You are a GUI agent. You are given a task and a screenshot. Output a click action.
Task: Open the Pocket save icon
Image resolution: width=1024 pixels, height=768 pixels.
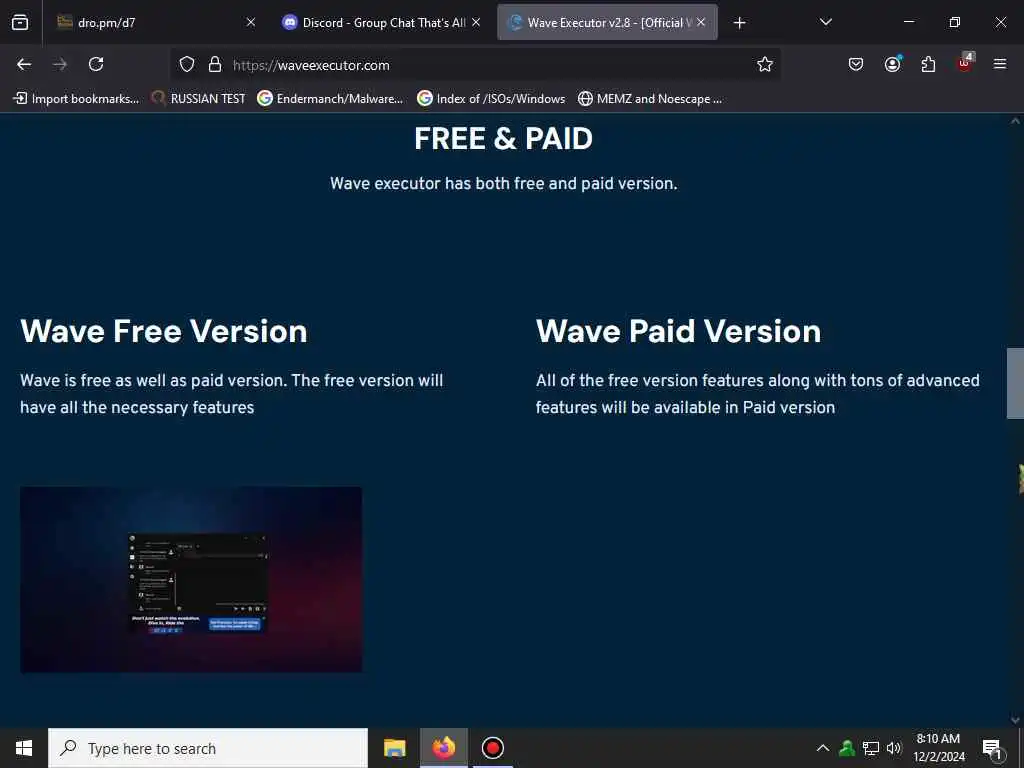(x=856, y=64)
